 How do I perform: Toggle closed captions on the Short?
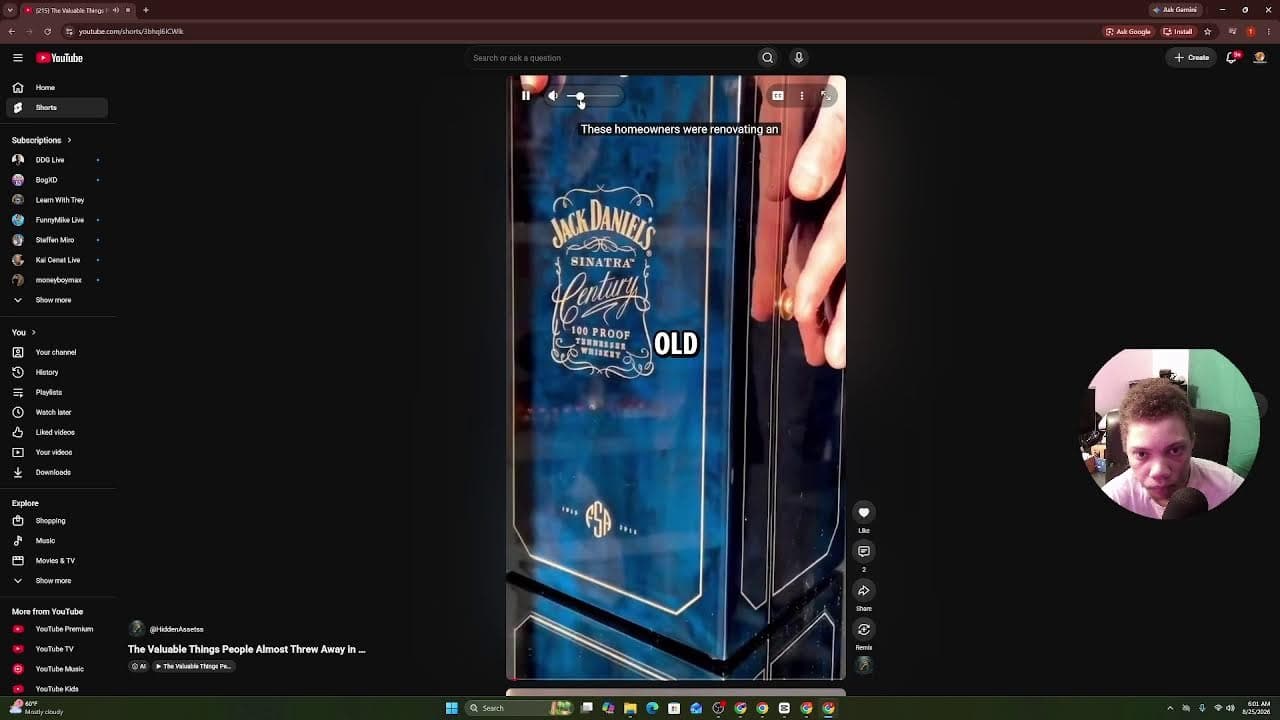tap(777, 96)
